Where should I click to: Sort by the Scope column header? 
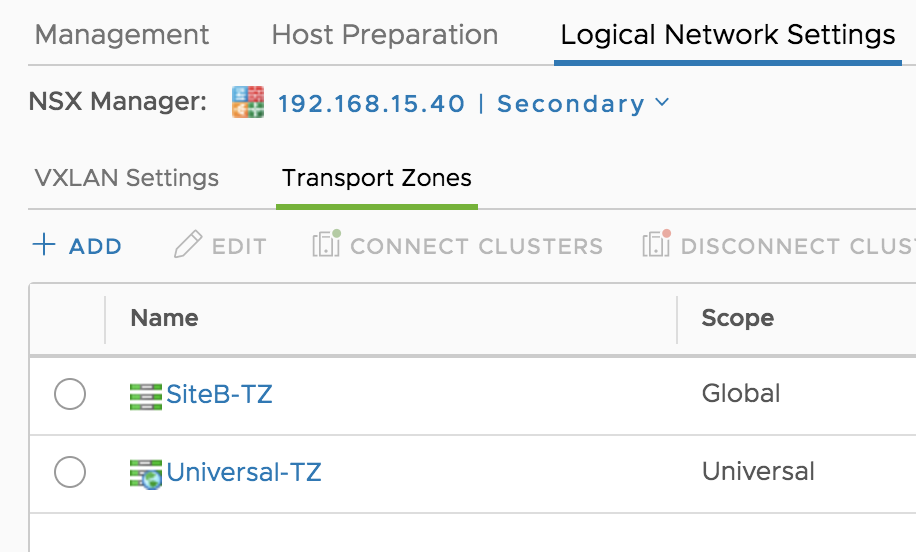click(x=737, y=318)
